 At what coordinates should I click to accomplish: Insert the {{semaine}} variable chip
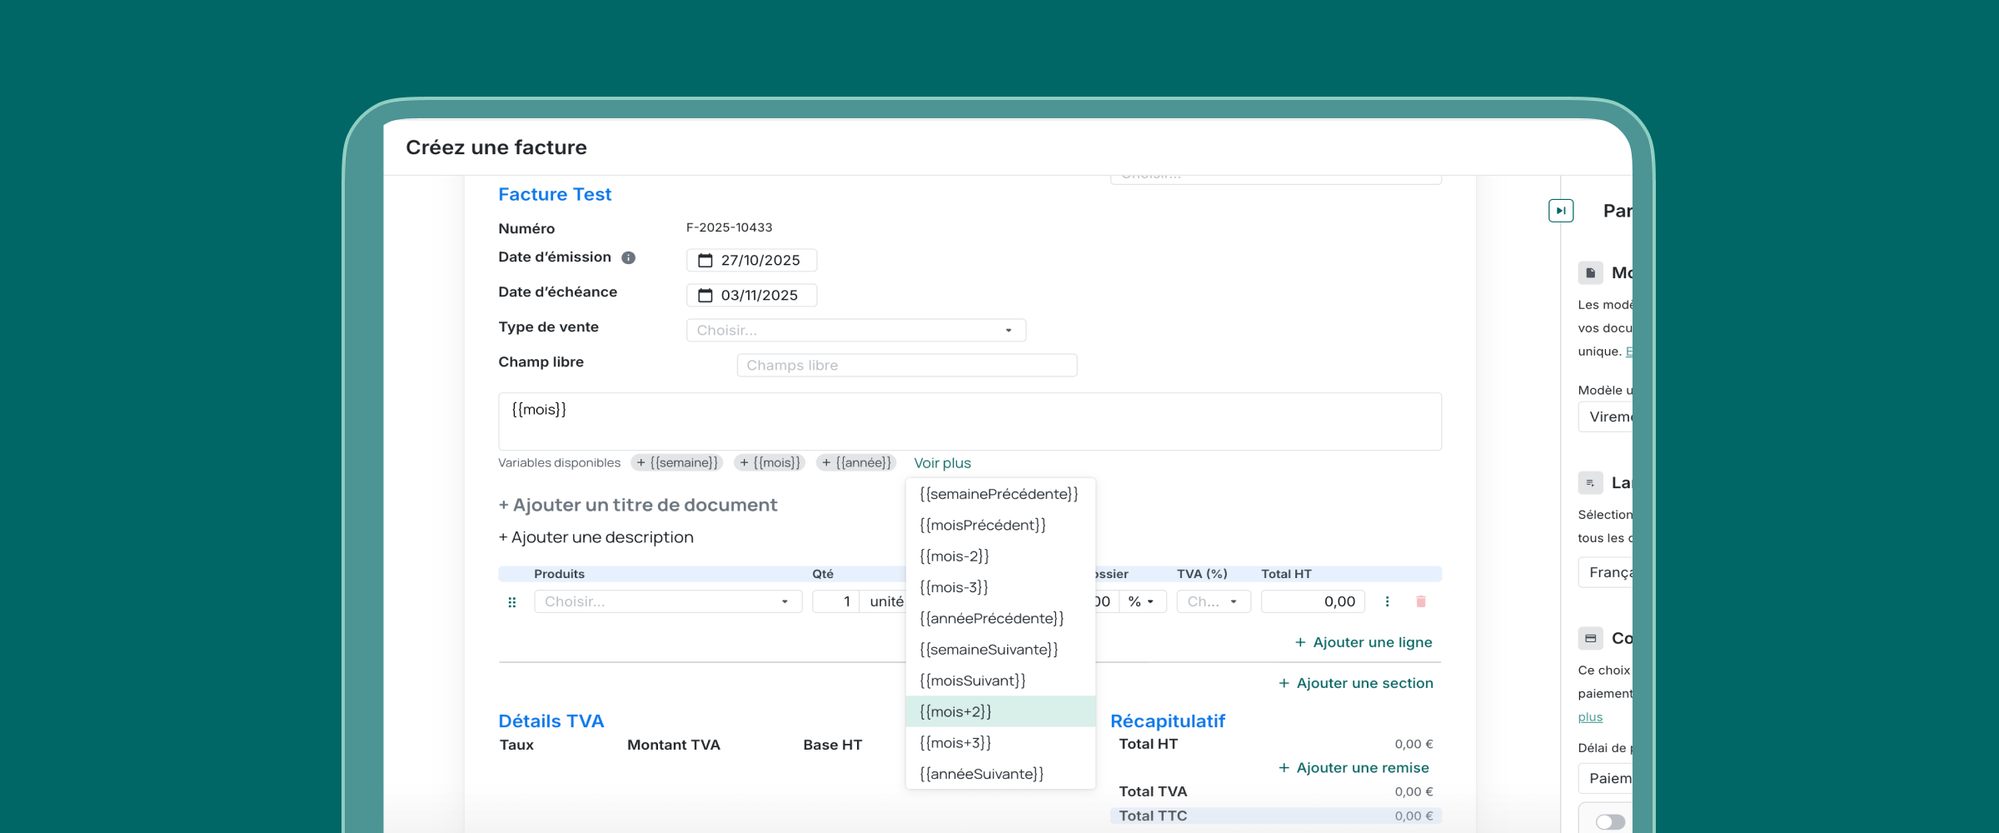[677, 463]
